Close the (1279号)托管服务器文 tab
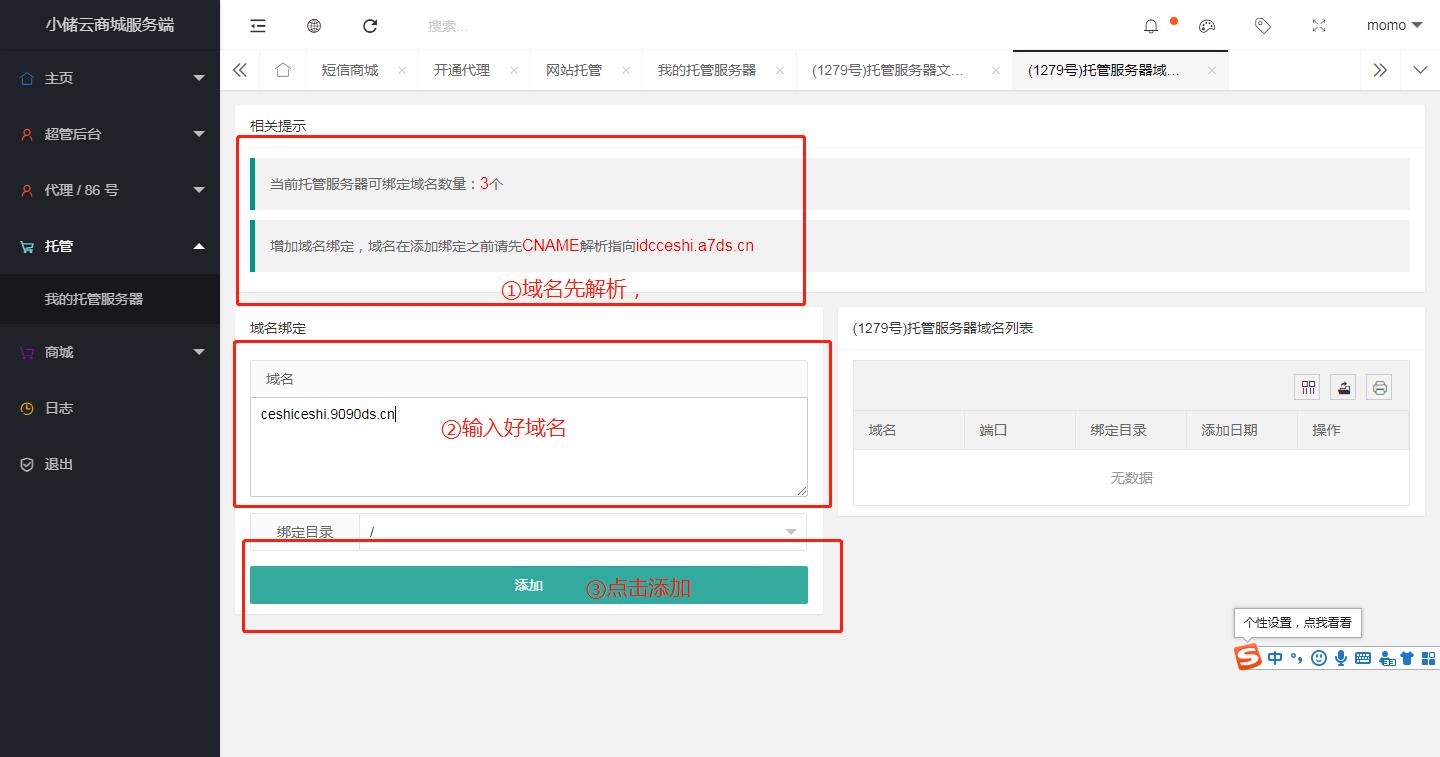 click(x=996, y=70)
